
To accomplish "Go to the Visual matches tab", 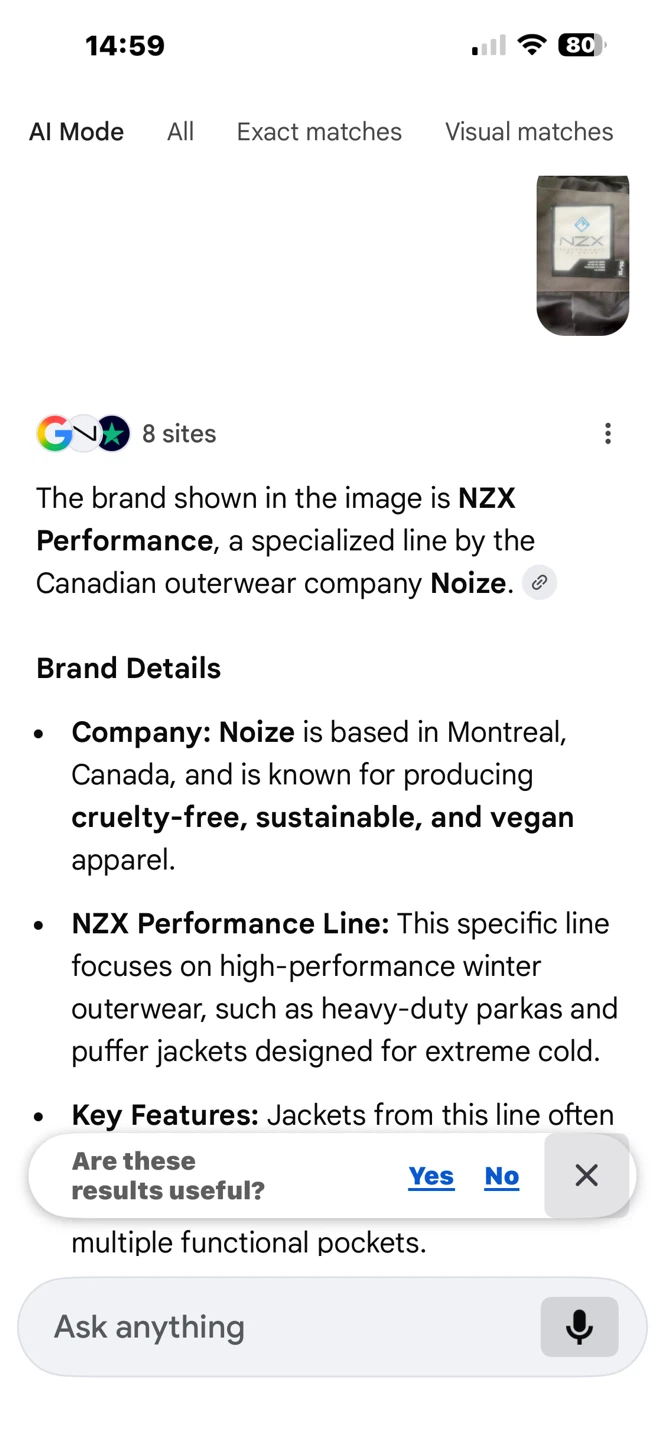I will [529, 132].
